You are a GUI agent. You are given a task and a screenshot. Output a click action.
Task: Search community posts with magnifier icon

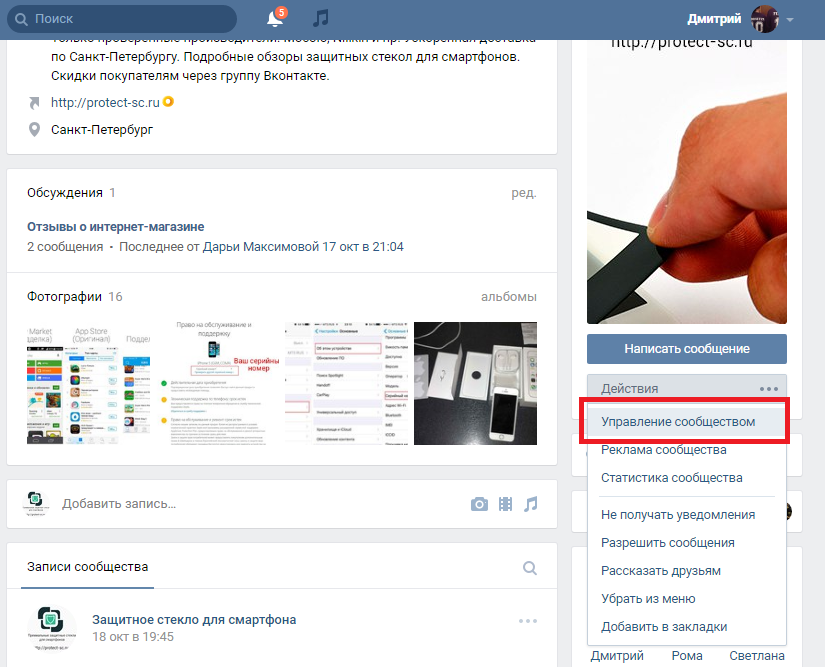[x=530, y=568]
